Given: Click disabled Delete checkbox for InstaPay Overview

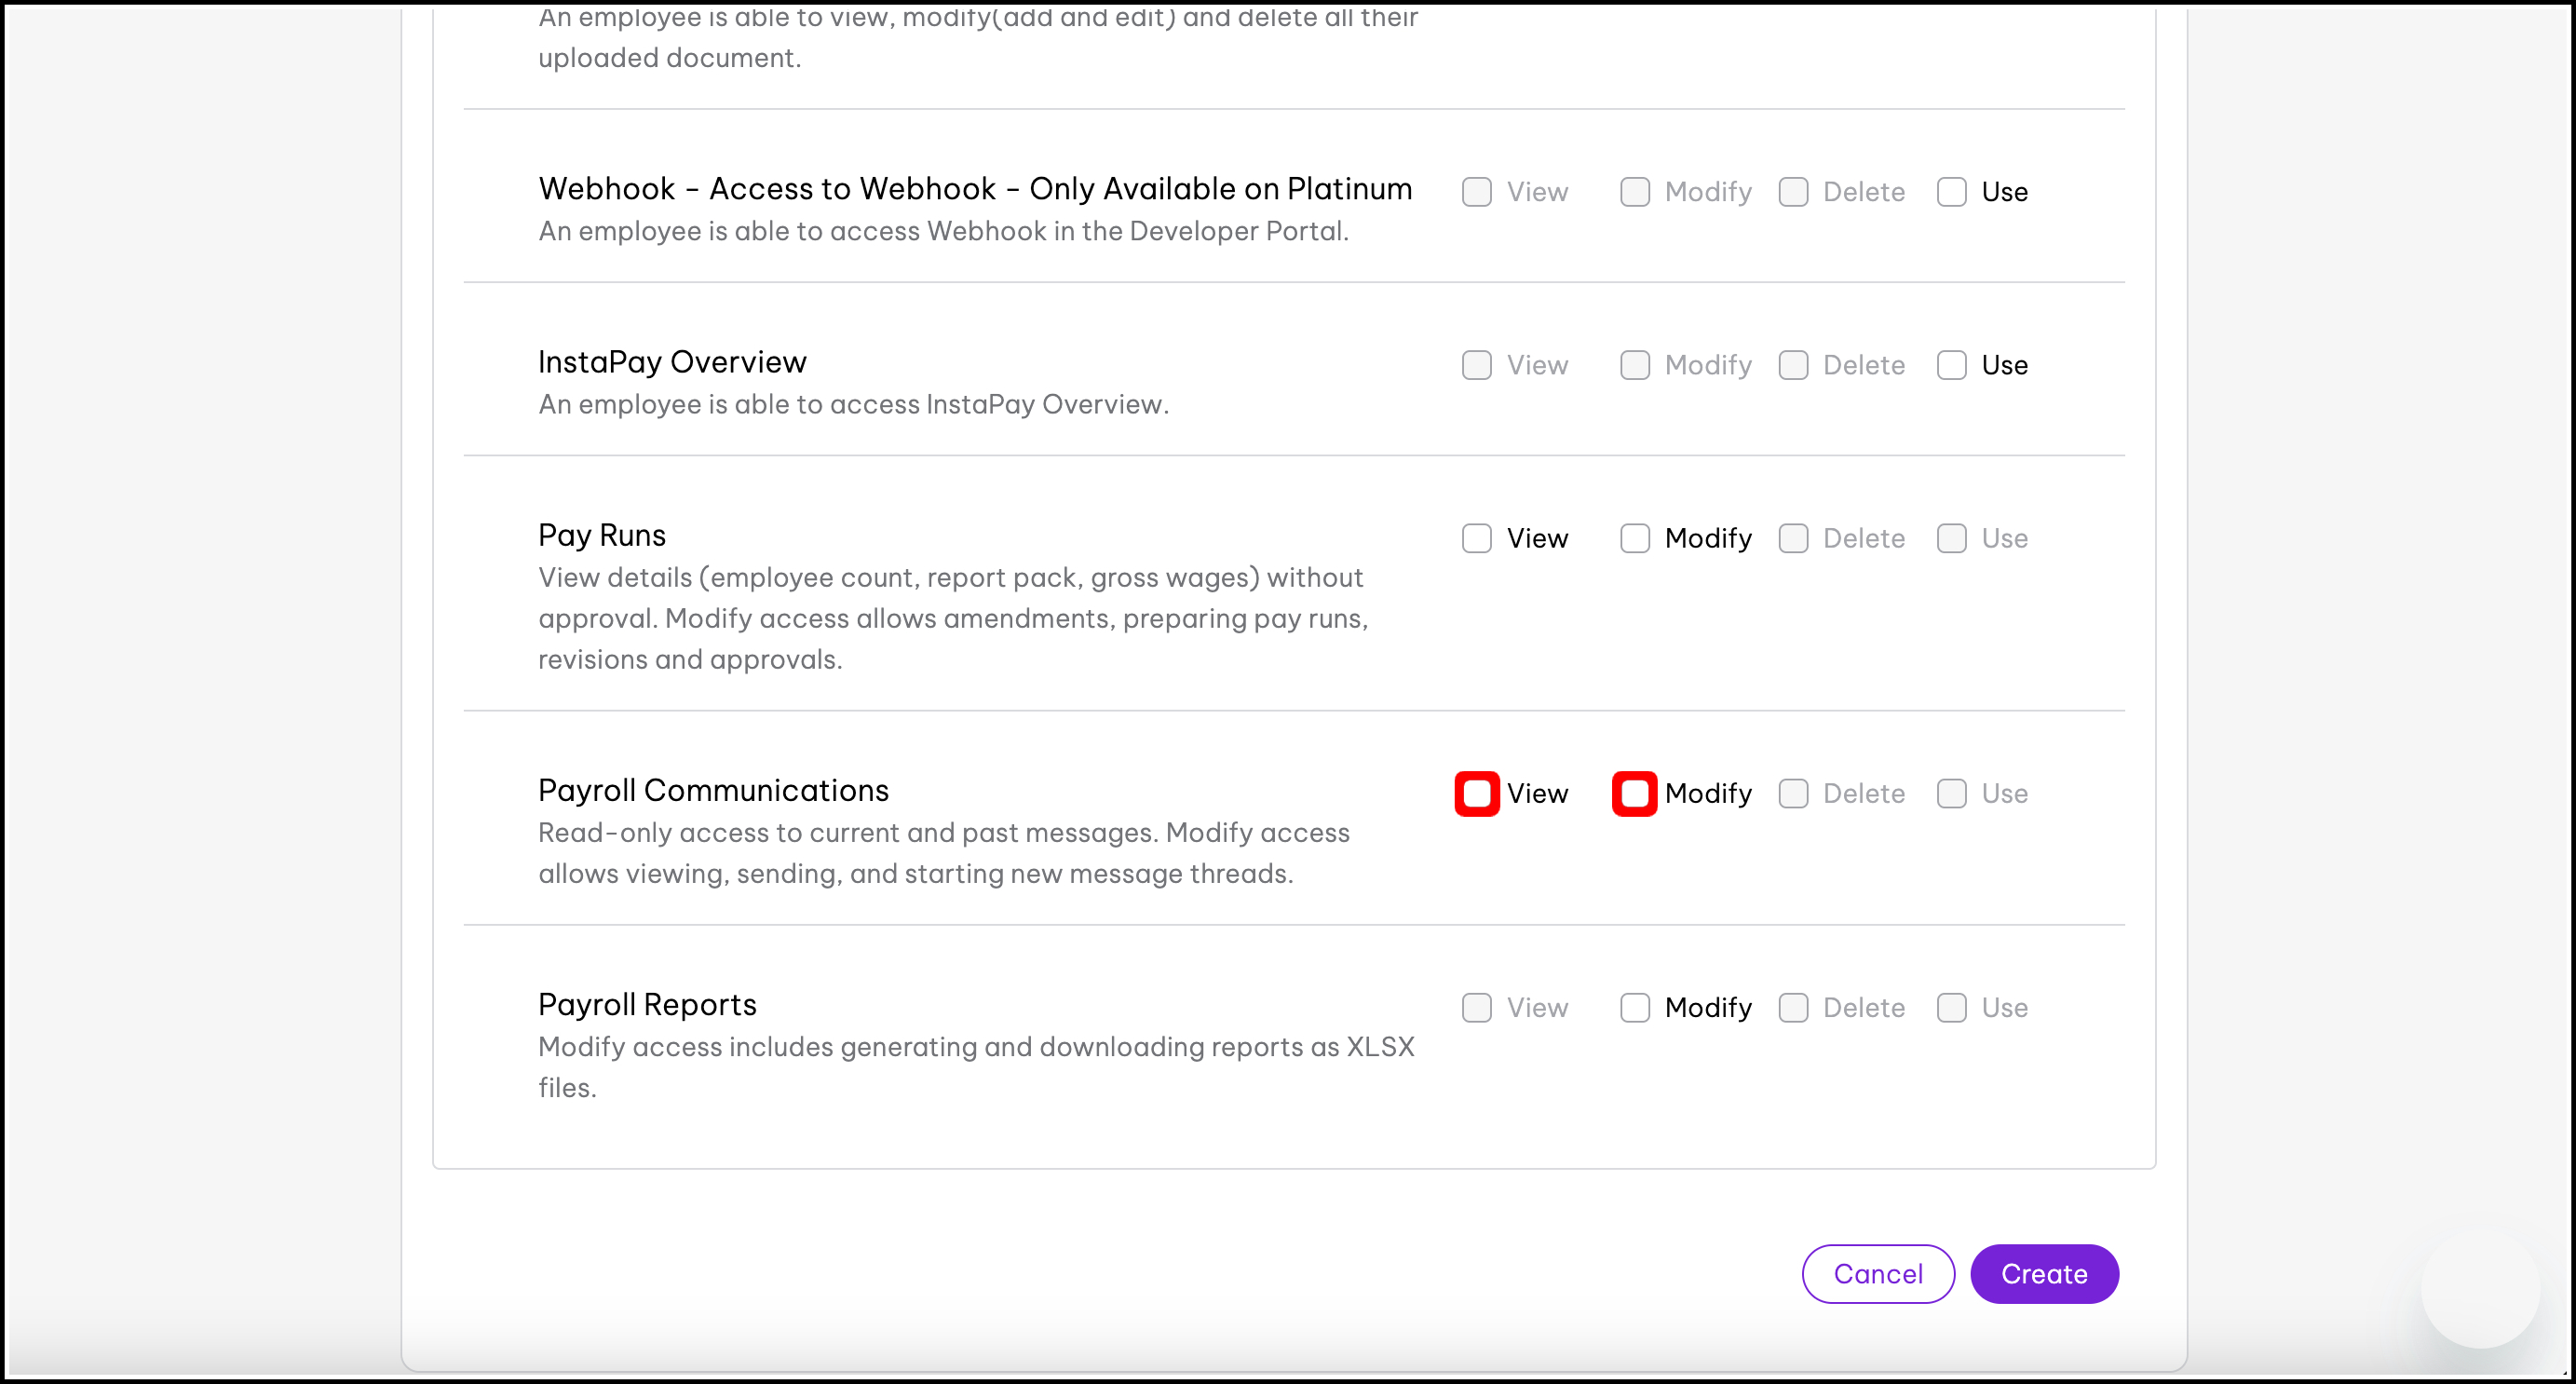Looking at the screenshot, I should click(1793, 365).
